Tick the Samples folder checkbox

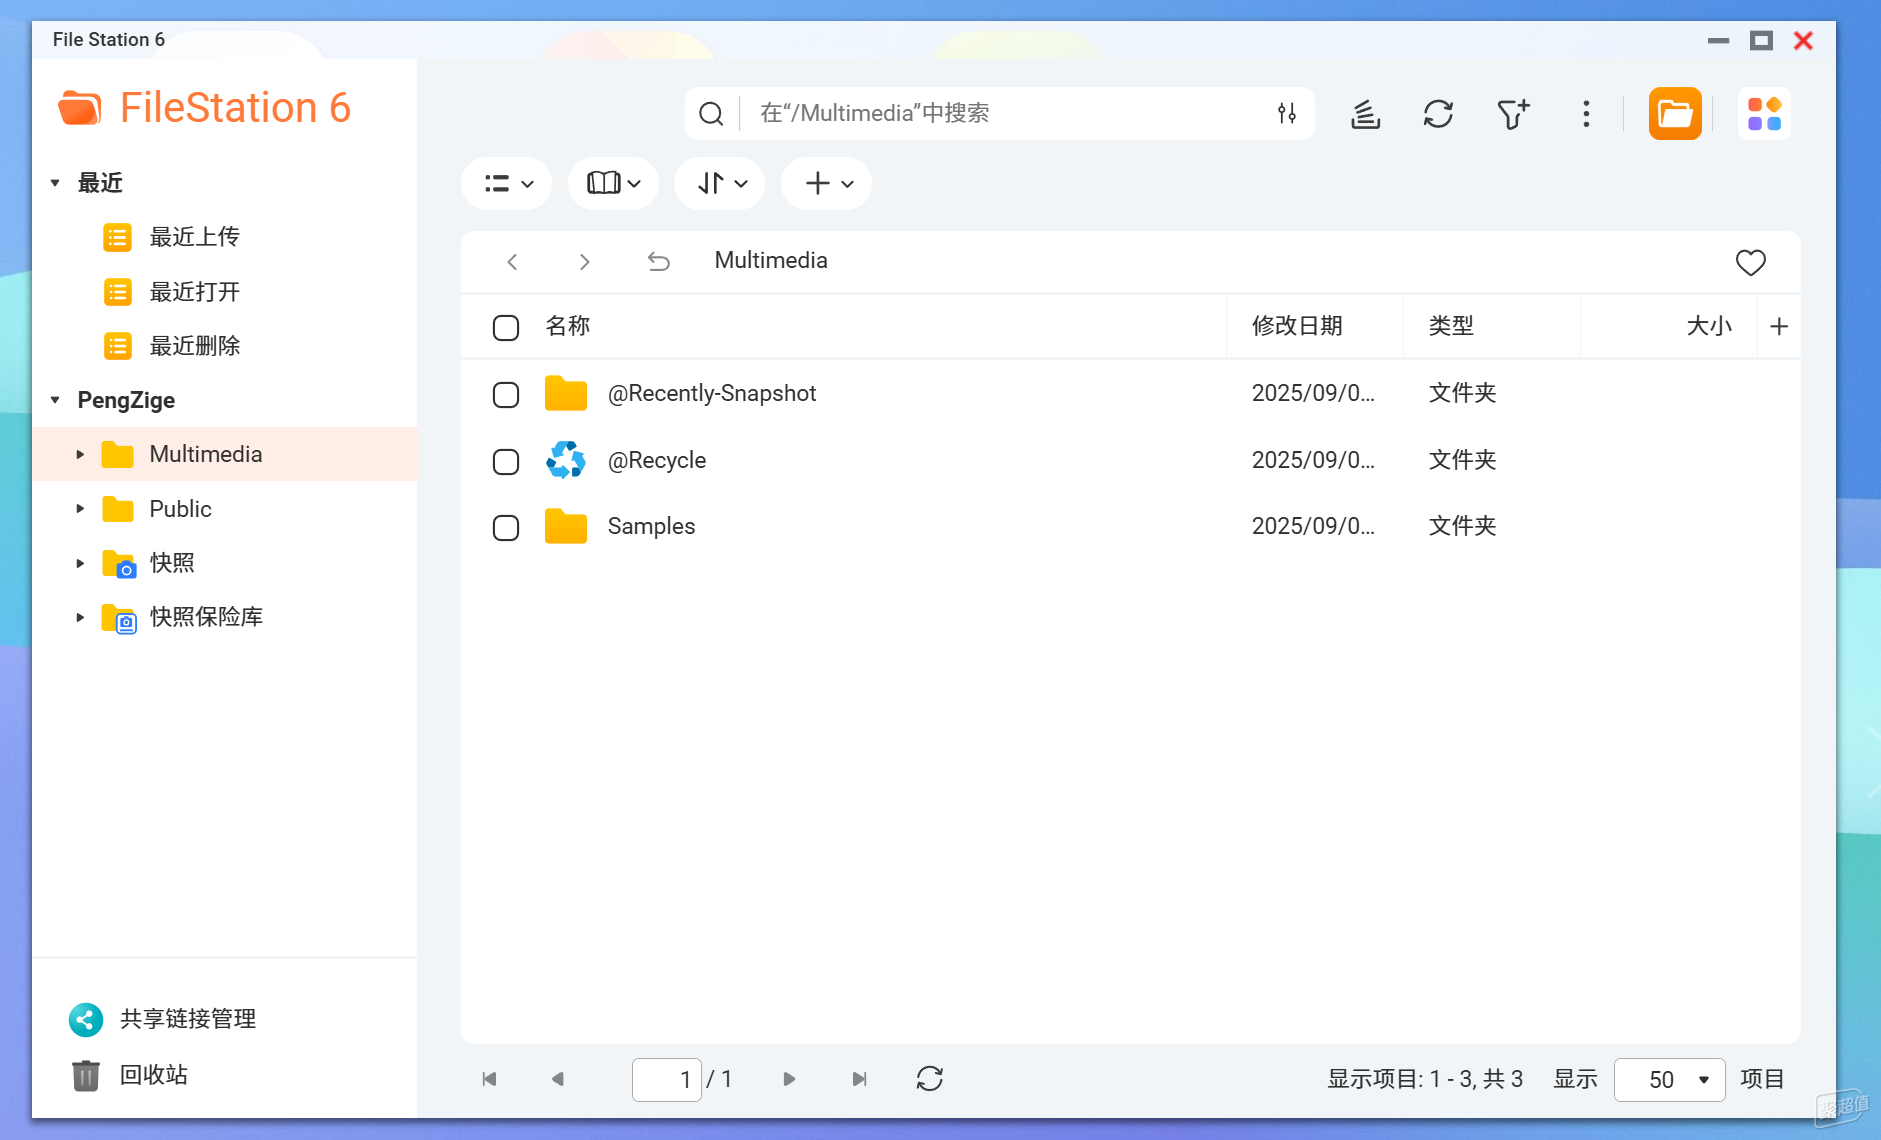tap(506, 528)
